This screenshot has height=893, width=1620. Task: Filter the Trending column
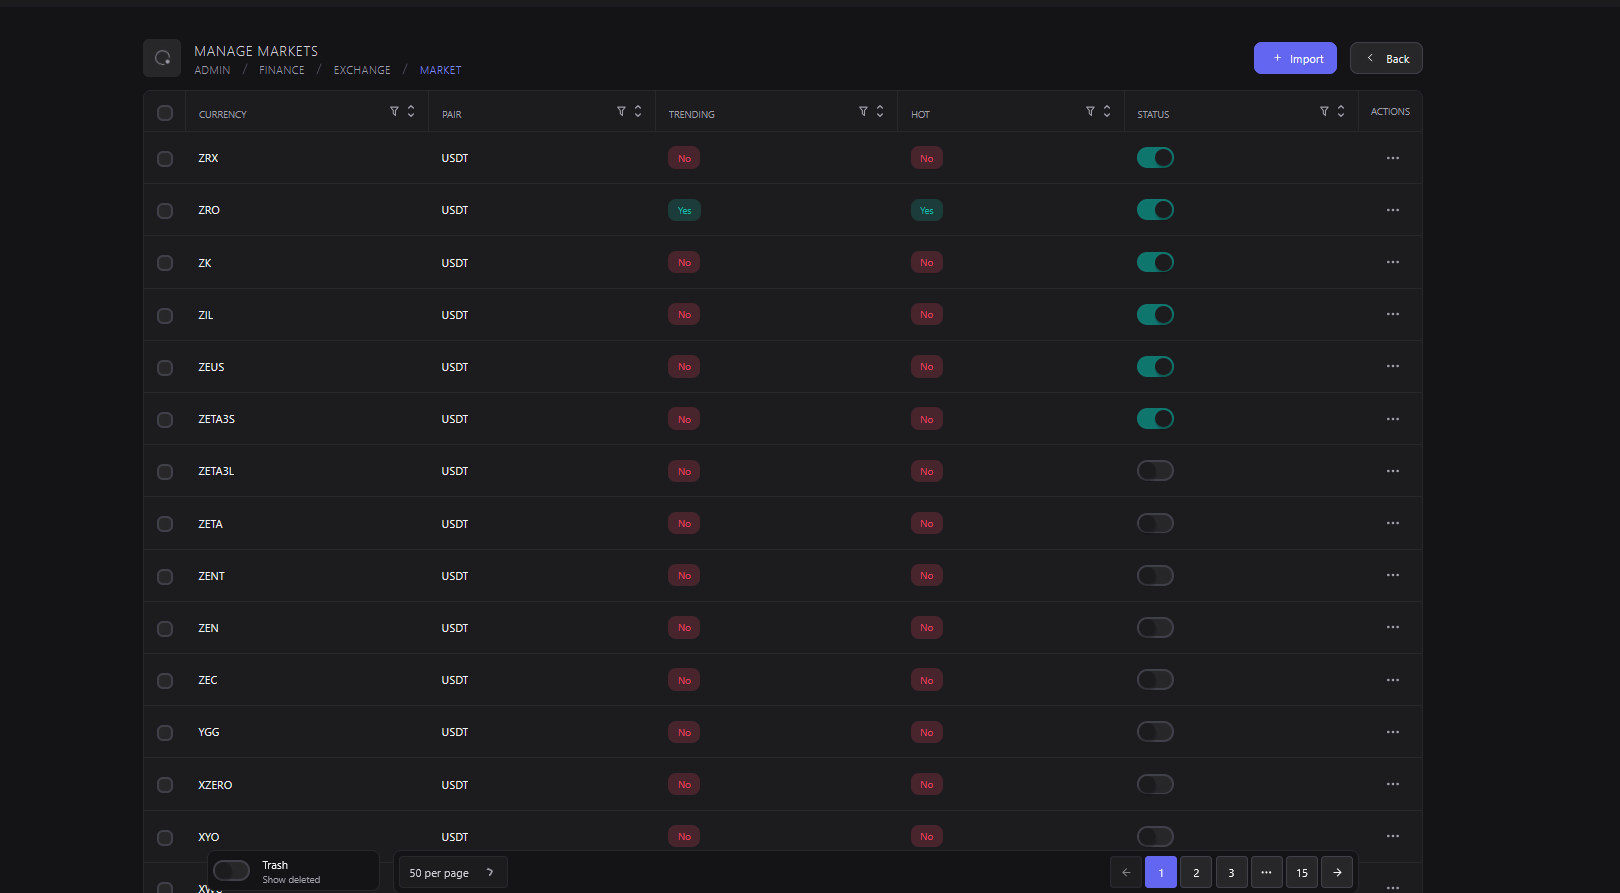pyautogui.click(x=863, y=112)
